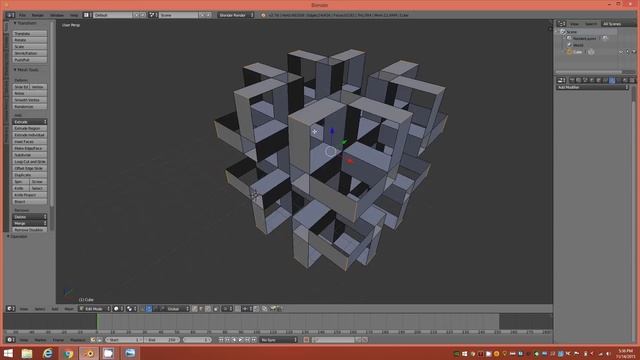Click the Translate button

click(30, 33)
